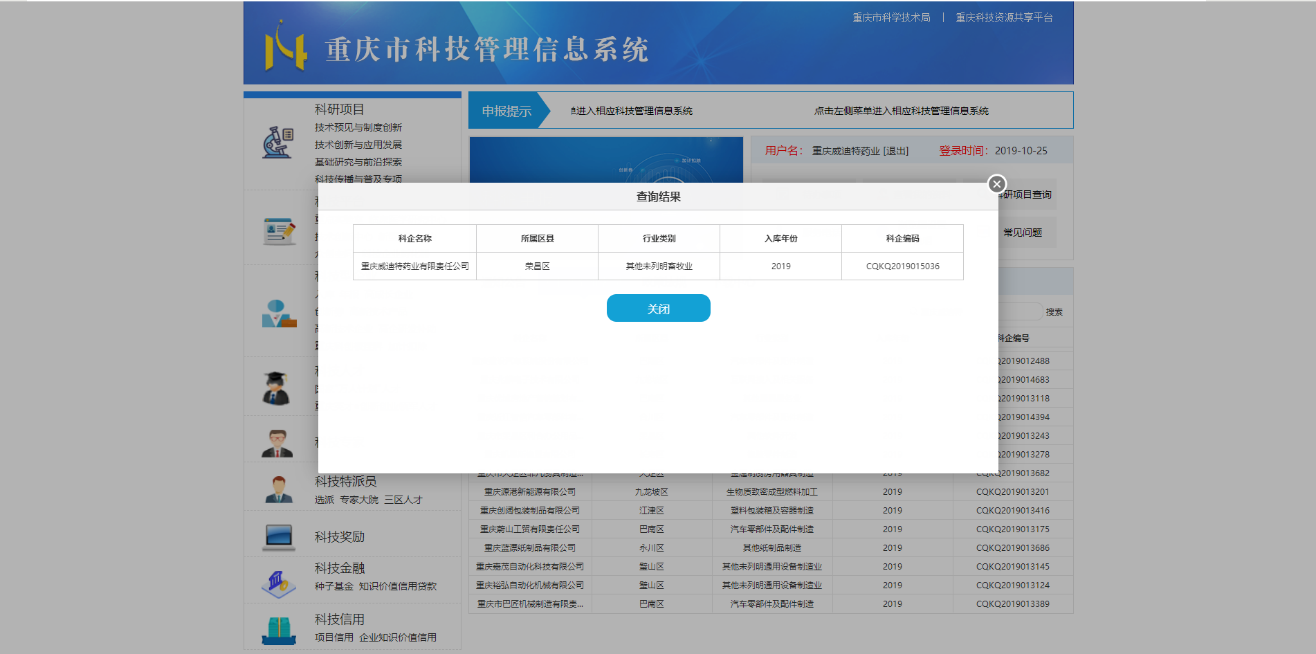The width and height of the screenshot is (1316, 654).
Task: Open 技术预见与制度创新 menu item
Action: (x=358, y=128)
